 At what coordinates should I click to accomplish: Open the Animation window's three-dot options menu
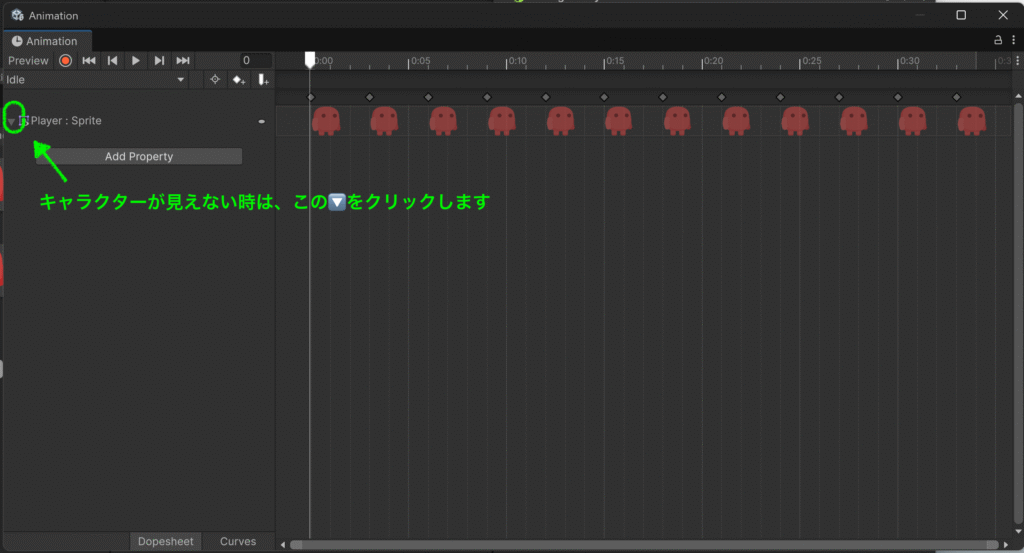coord(1012,41)
